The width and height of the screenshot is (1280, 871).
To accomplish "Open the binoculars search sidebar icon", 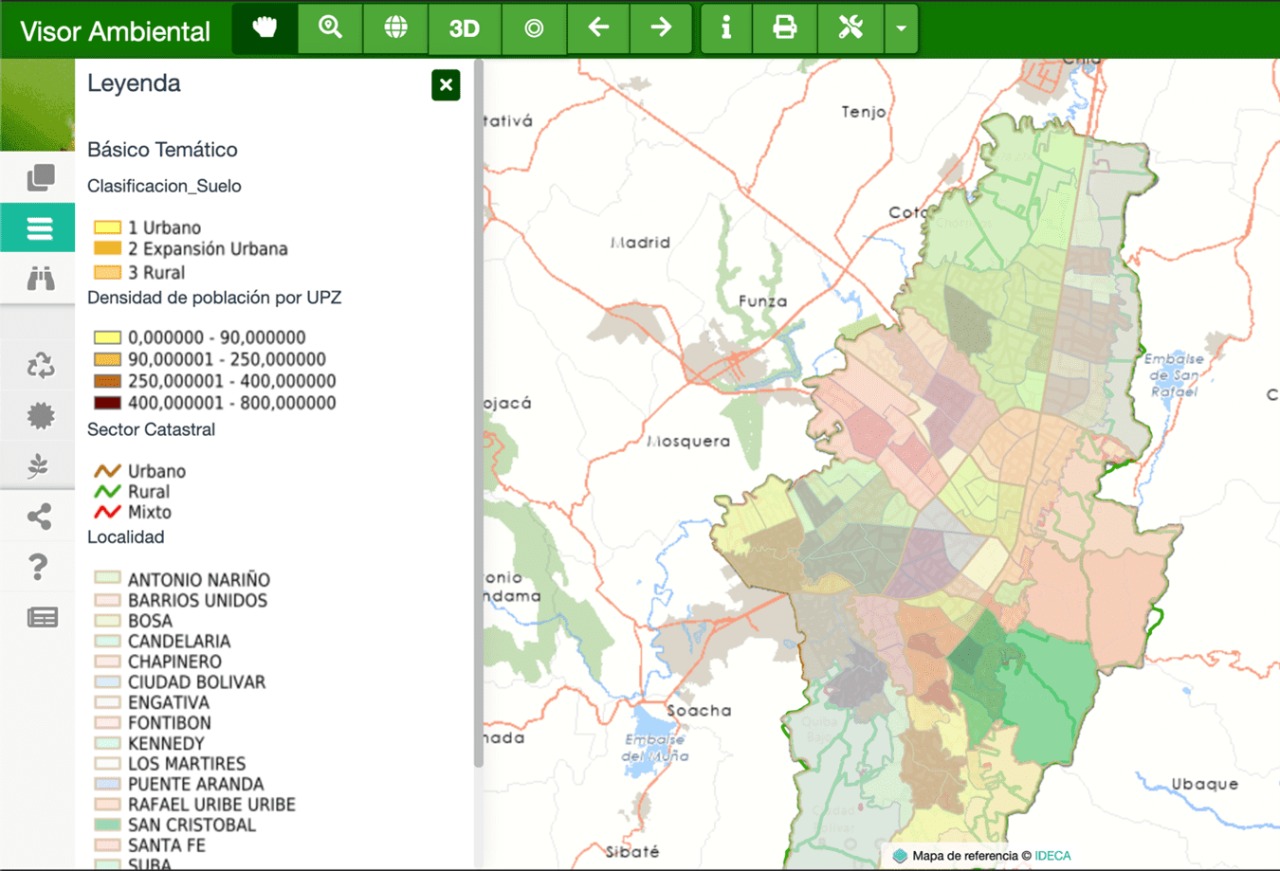I will 40,279.
